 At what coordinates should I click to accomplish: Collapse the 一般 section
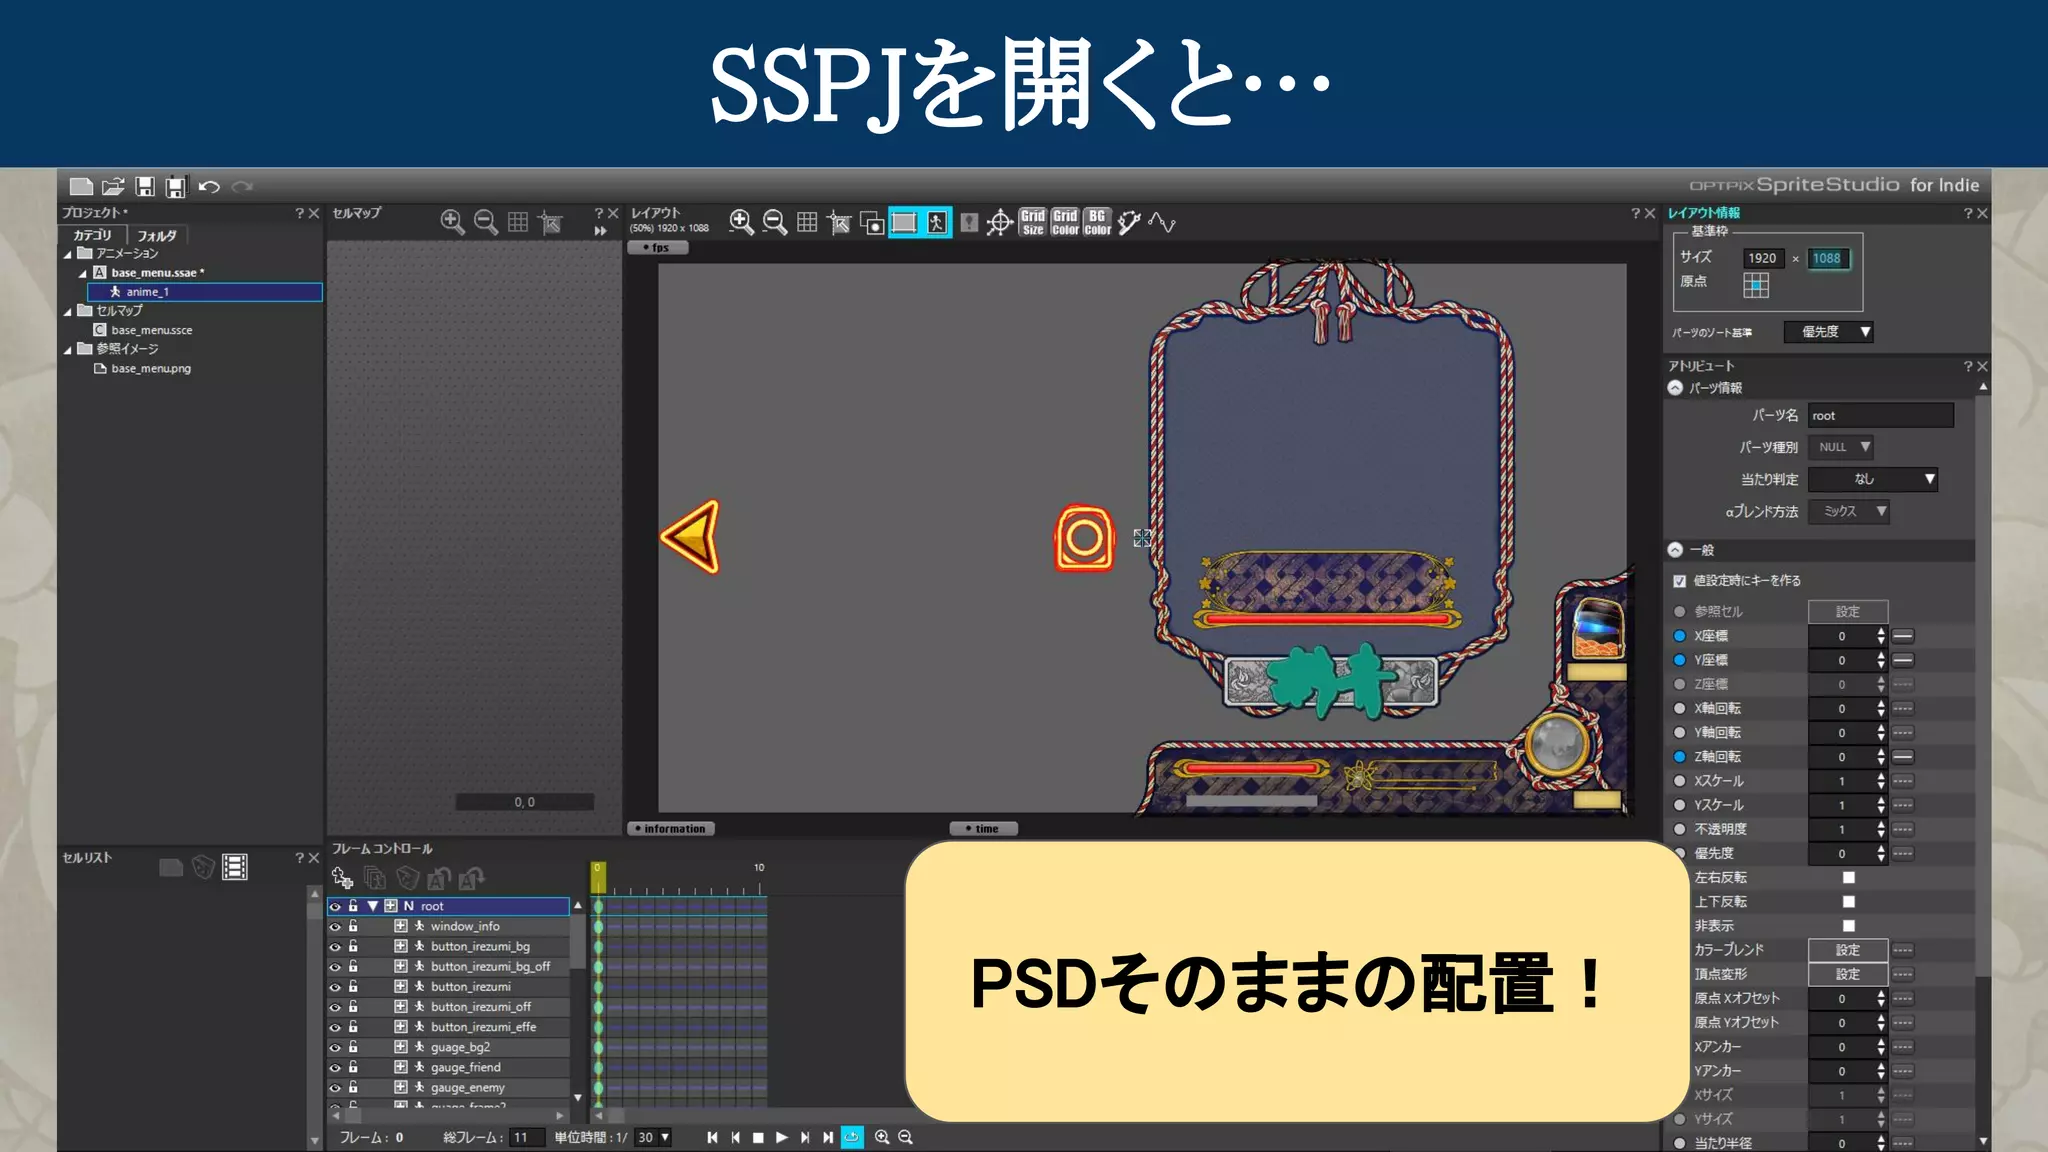(x=1675, y=550)
